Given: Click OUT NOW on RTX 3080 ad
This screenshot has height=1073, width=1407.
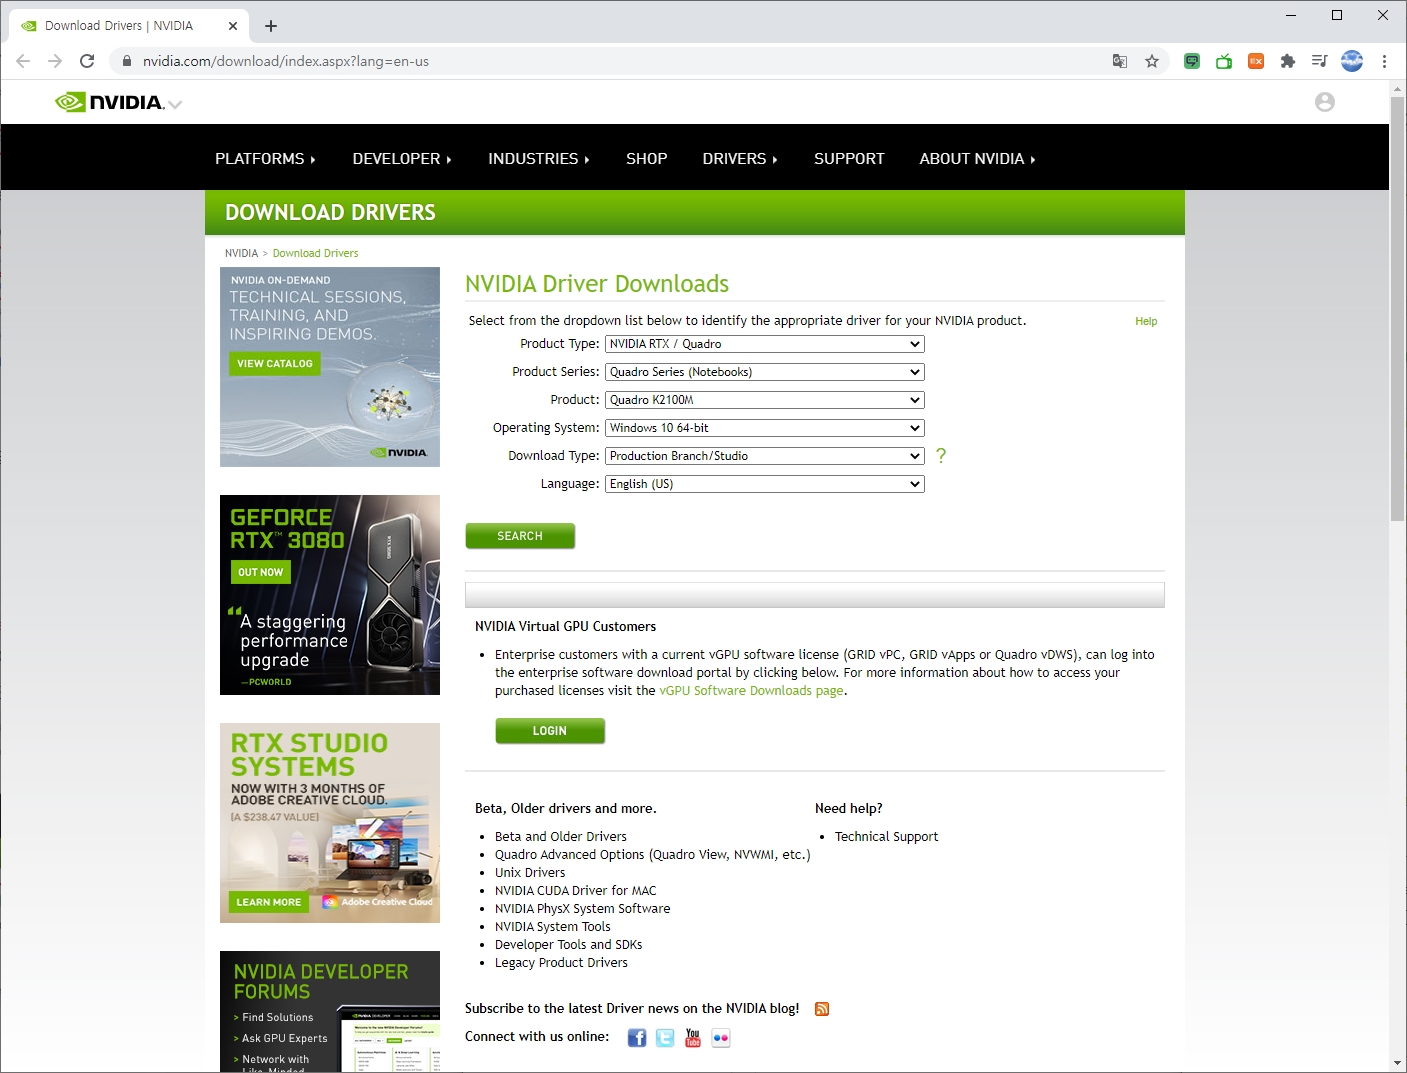Looking at the screenshot, I should [260, 572].
